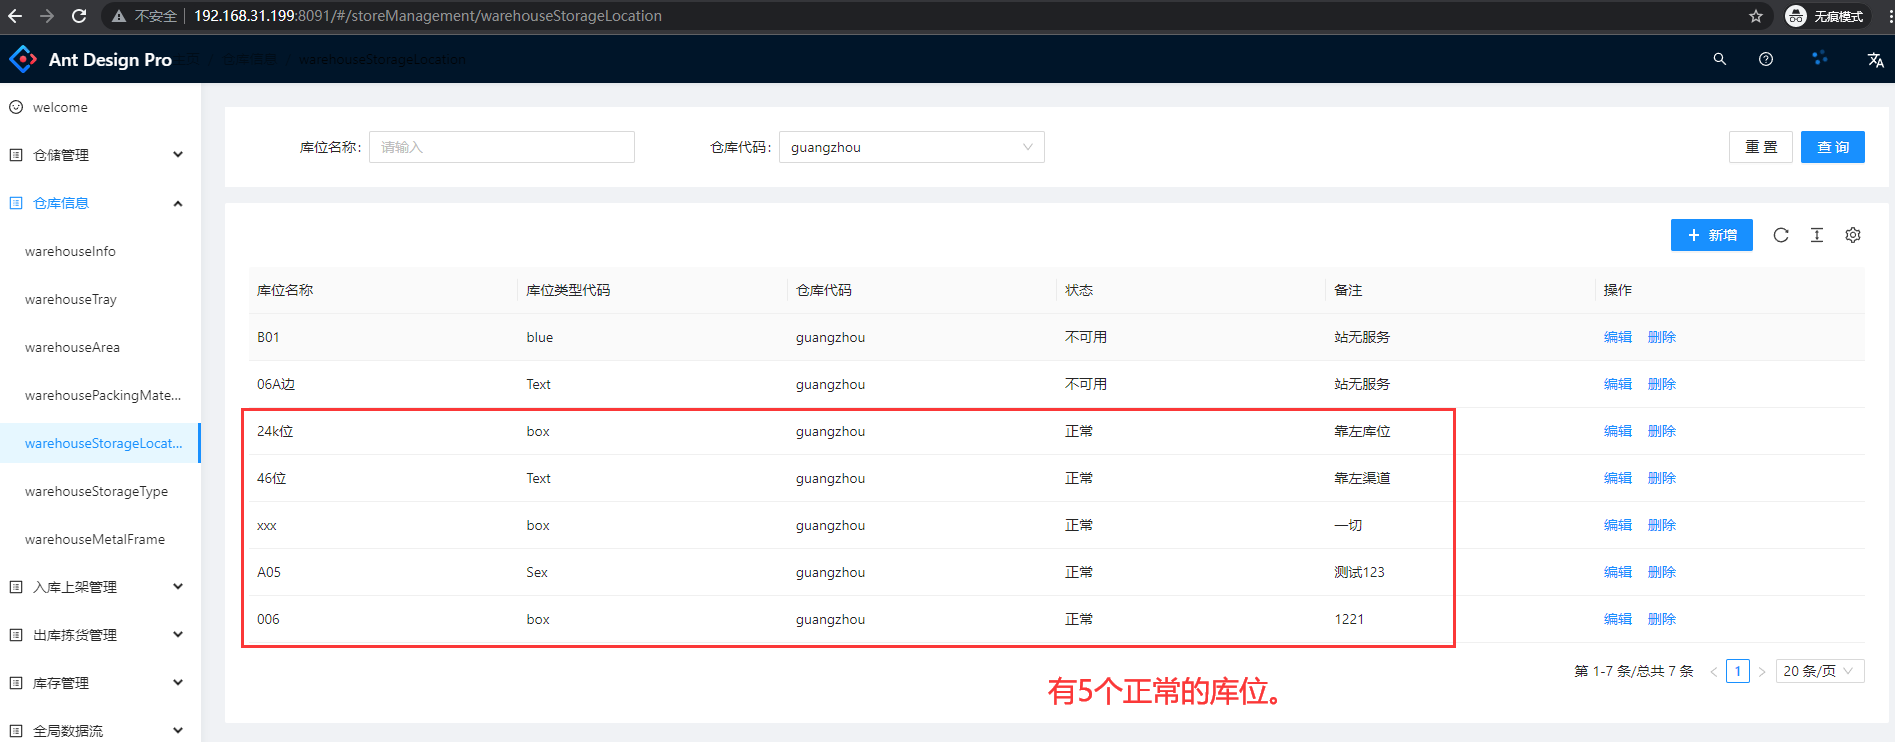
Task: Click the 库位名称 input field
Action: [x=501, y=147]
